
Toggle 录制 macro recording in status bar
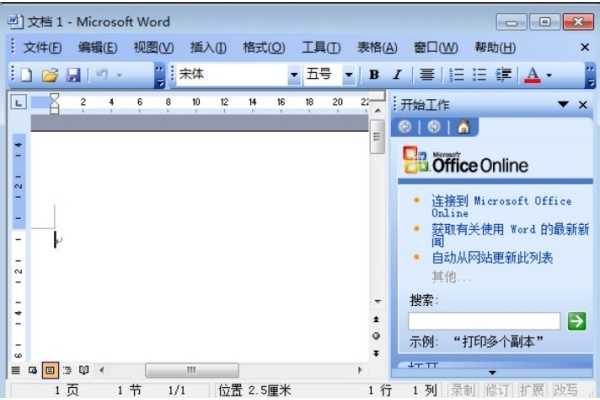tap(463, 390)
